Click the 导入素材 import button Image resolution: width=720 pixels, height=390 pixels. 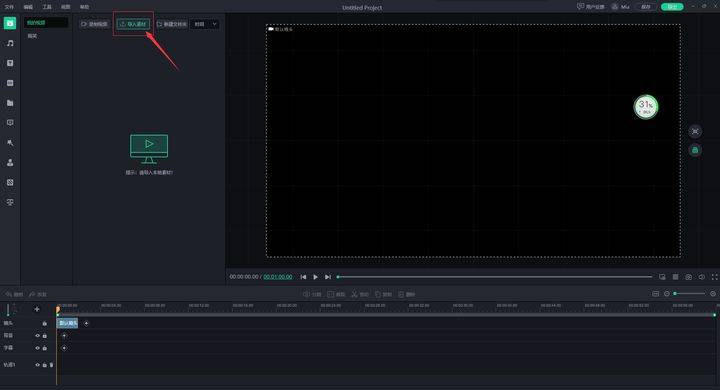pos(133,24)
